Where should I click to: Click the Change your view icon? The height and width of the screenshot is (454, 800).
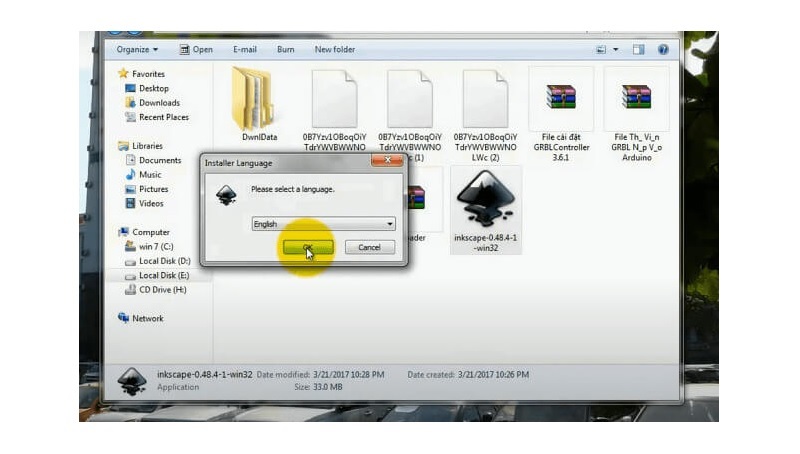coord(602,49)
